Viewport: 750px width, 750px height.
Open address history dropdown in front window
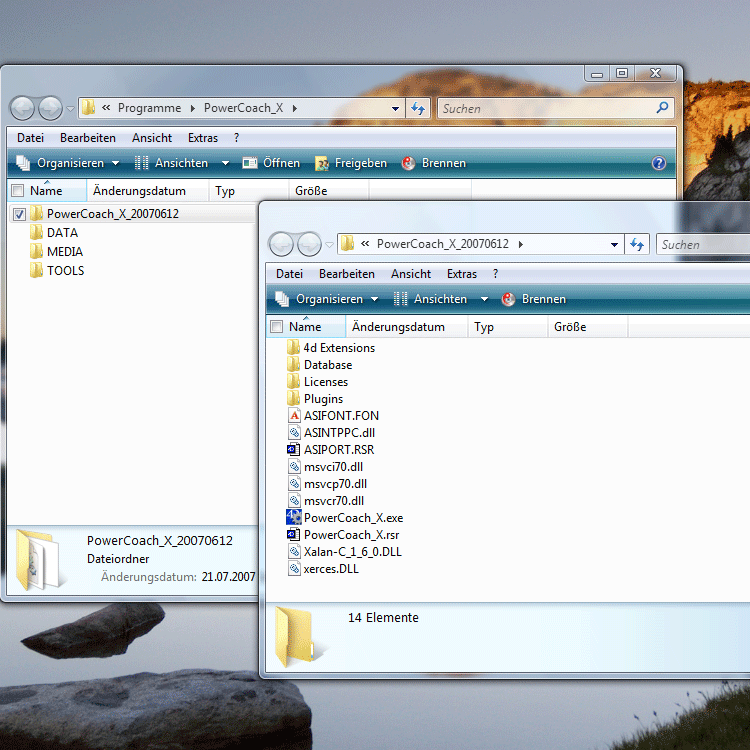614,244
